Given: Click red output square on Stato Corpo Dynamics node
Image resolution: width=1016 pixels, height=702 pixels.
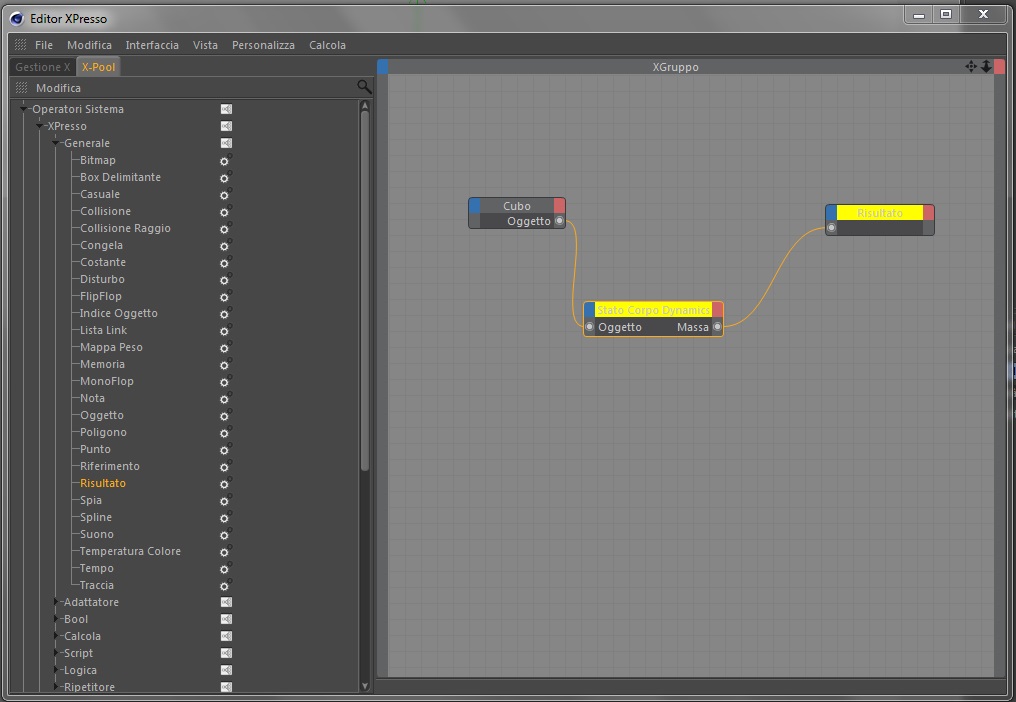Looking at the screenshot, I should [x=717, y=310].
